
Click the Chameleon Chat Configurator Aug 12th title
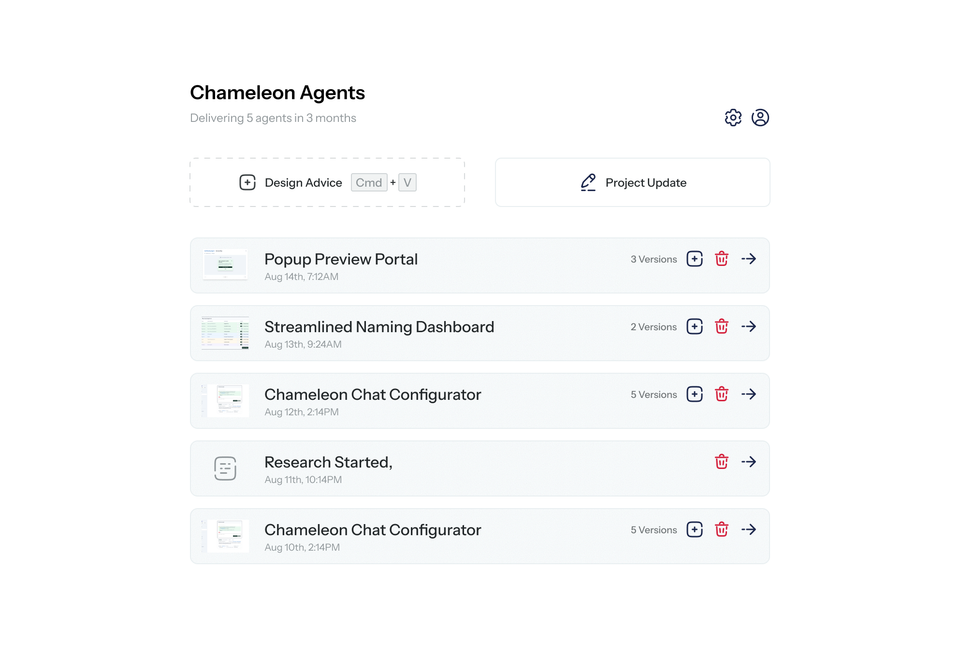373,395
